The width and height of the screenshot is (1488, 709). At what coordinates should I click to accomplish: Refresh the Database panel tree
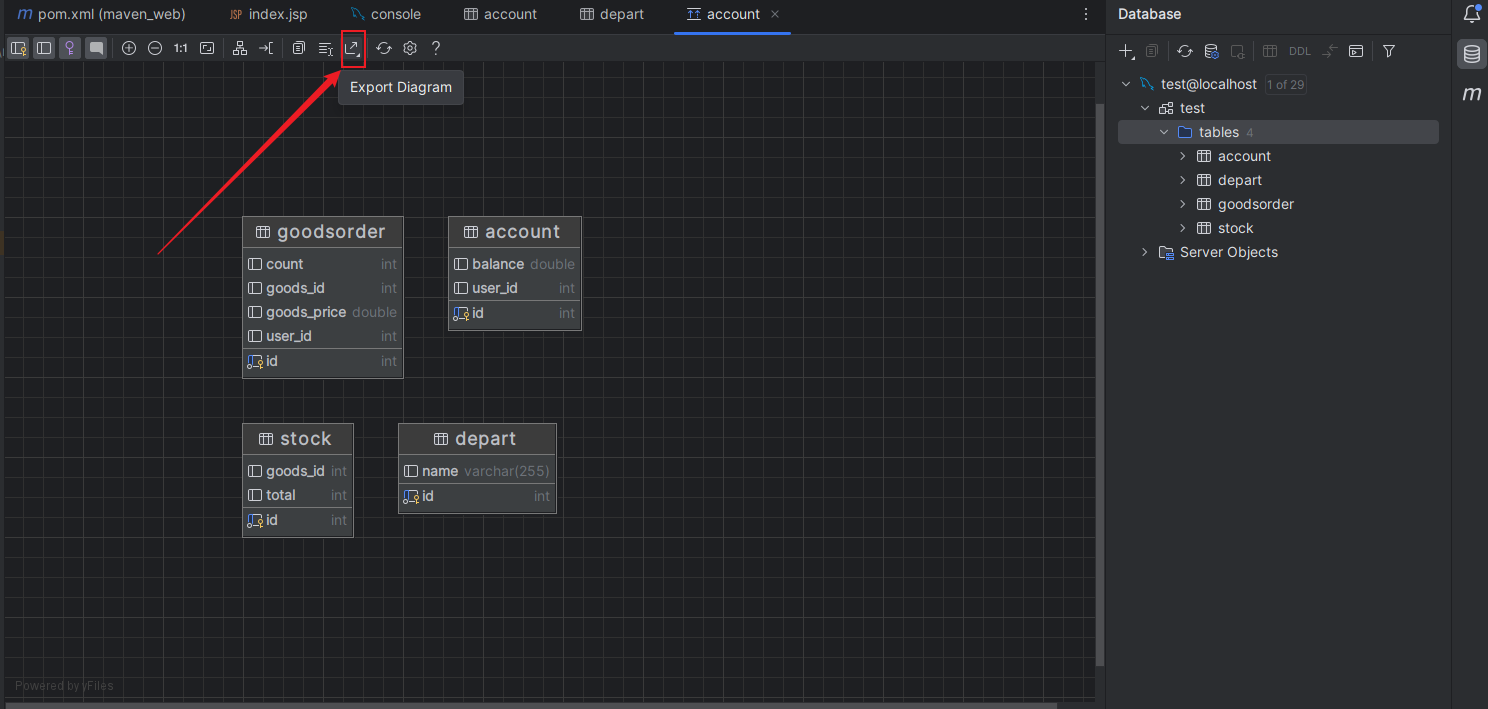pyautogui.click(x=1185, y=51)
